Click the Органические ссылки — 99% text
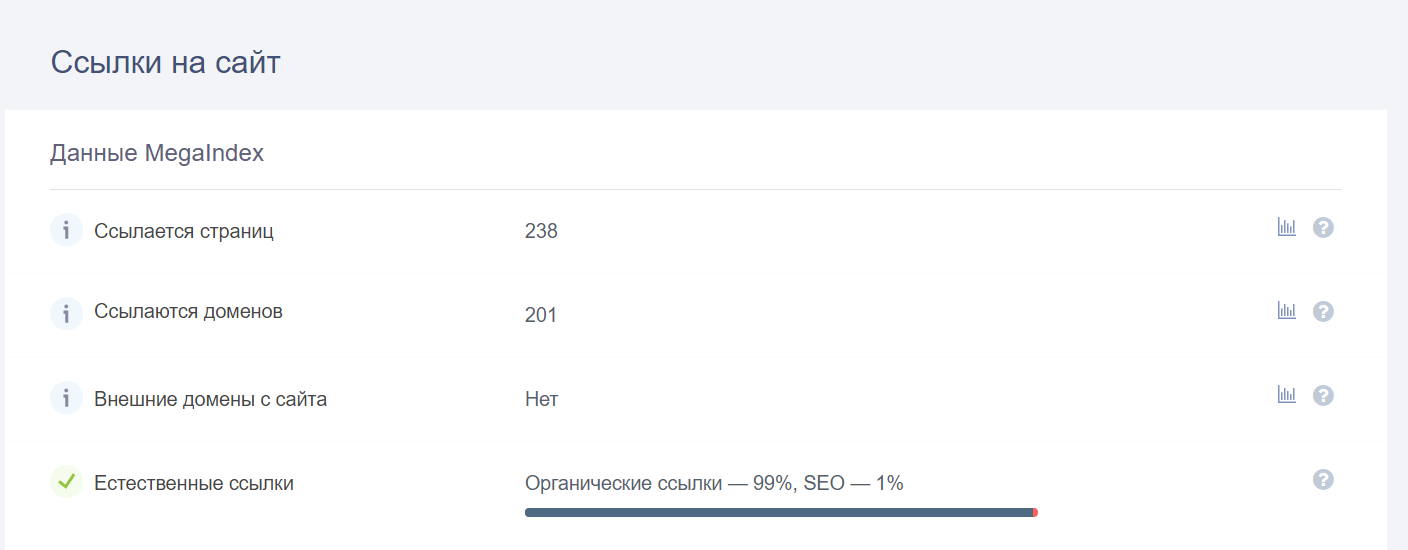 (659, 484)
